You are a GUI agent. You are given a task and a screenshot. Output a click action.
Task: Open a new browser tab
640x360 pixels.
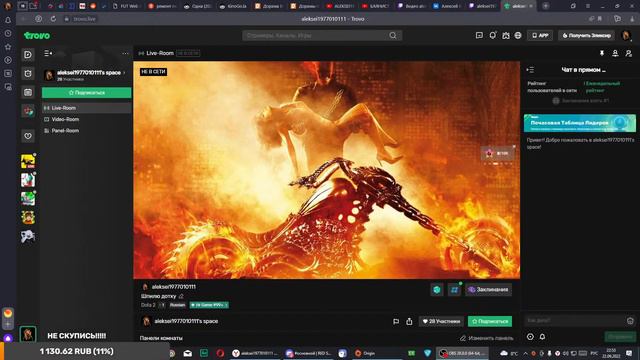pos(545,6)
